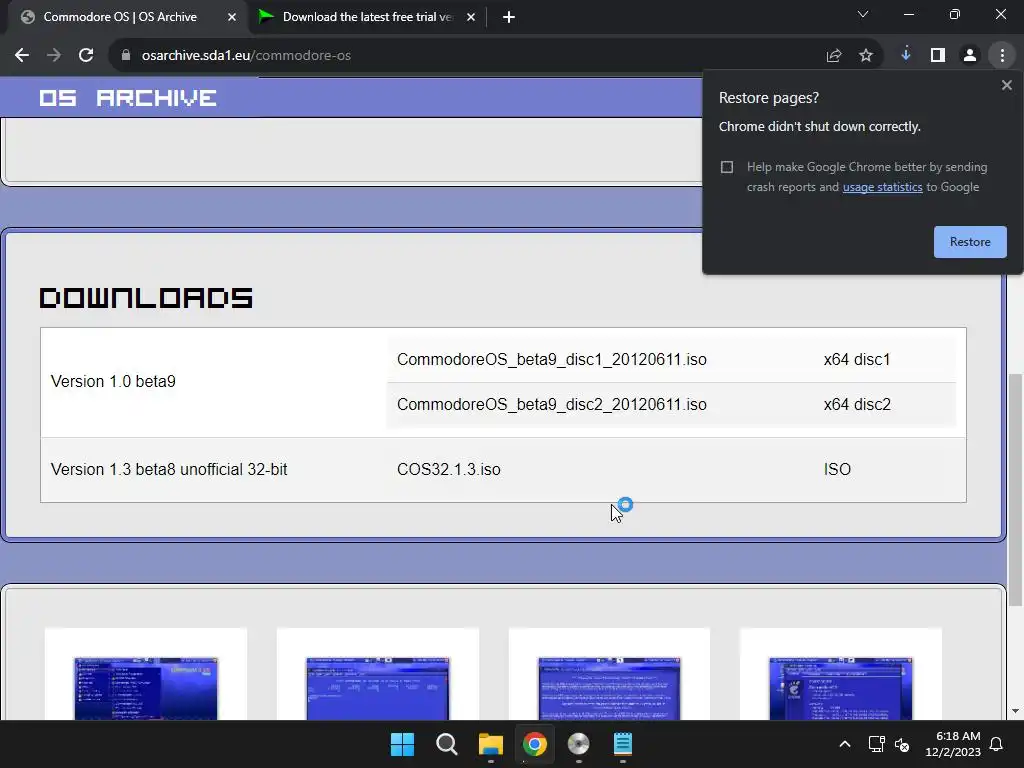View site information lock icon

click(x=126, y=56)
